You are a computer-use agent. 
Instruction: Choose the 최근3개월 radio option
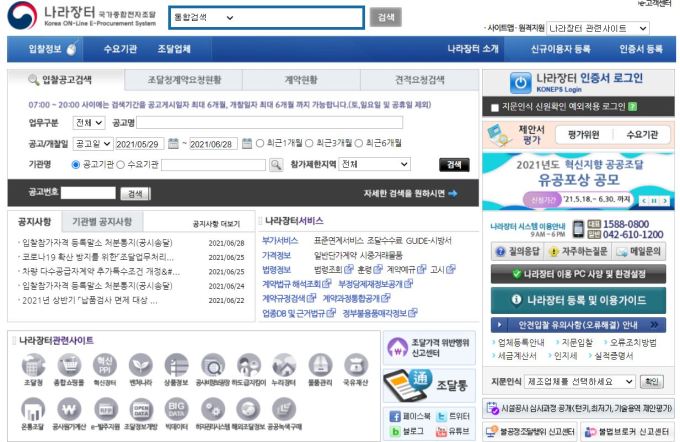(307, 142)
